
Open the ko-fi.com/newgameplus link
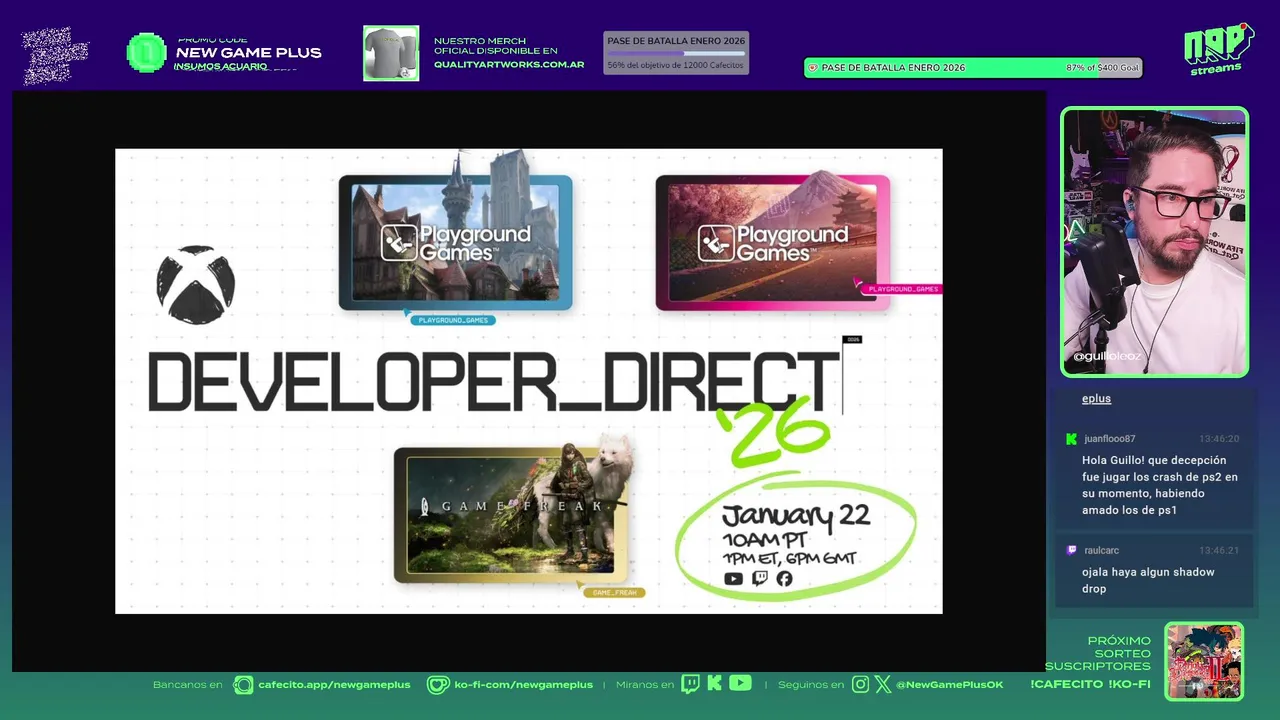pyautogui.click(x=523, y=685)
